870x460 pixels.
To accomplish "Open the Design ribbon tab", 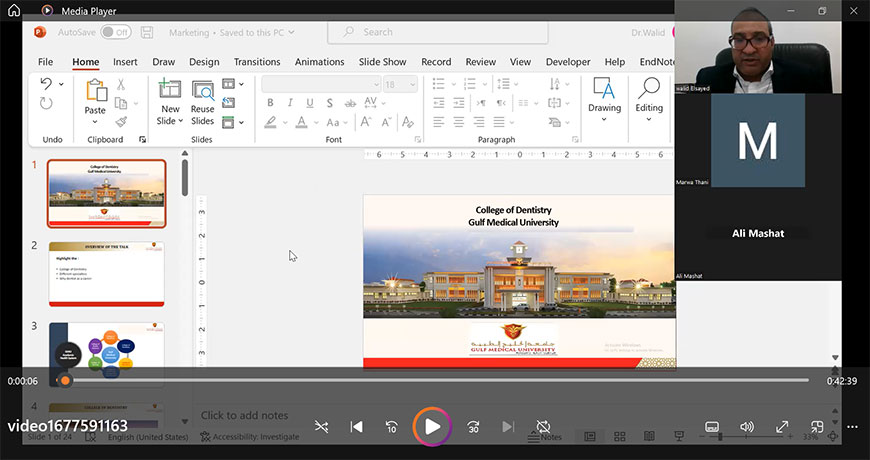I will 204,62.
